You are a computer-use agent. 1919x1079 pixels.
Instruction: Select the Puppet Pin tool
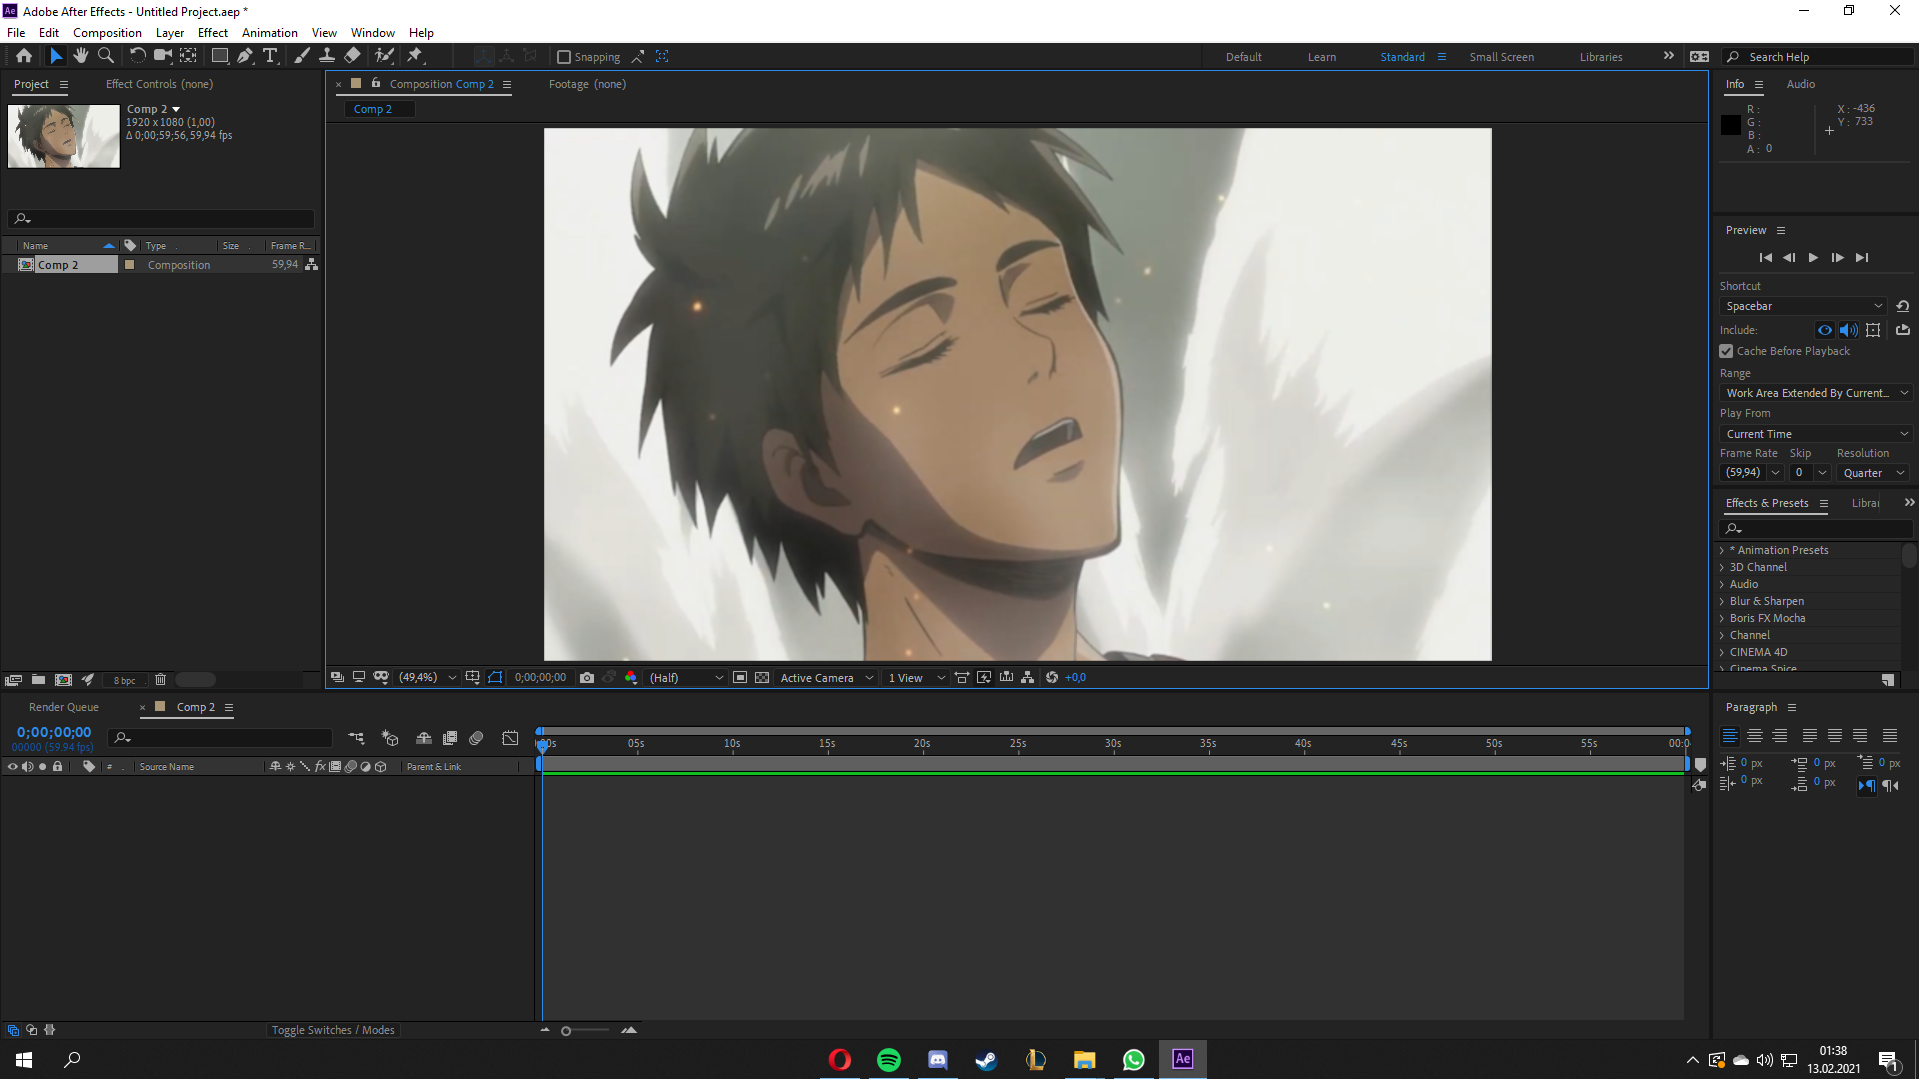[415, 56]
